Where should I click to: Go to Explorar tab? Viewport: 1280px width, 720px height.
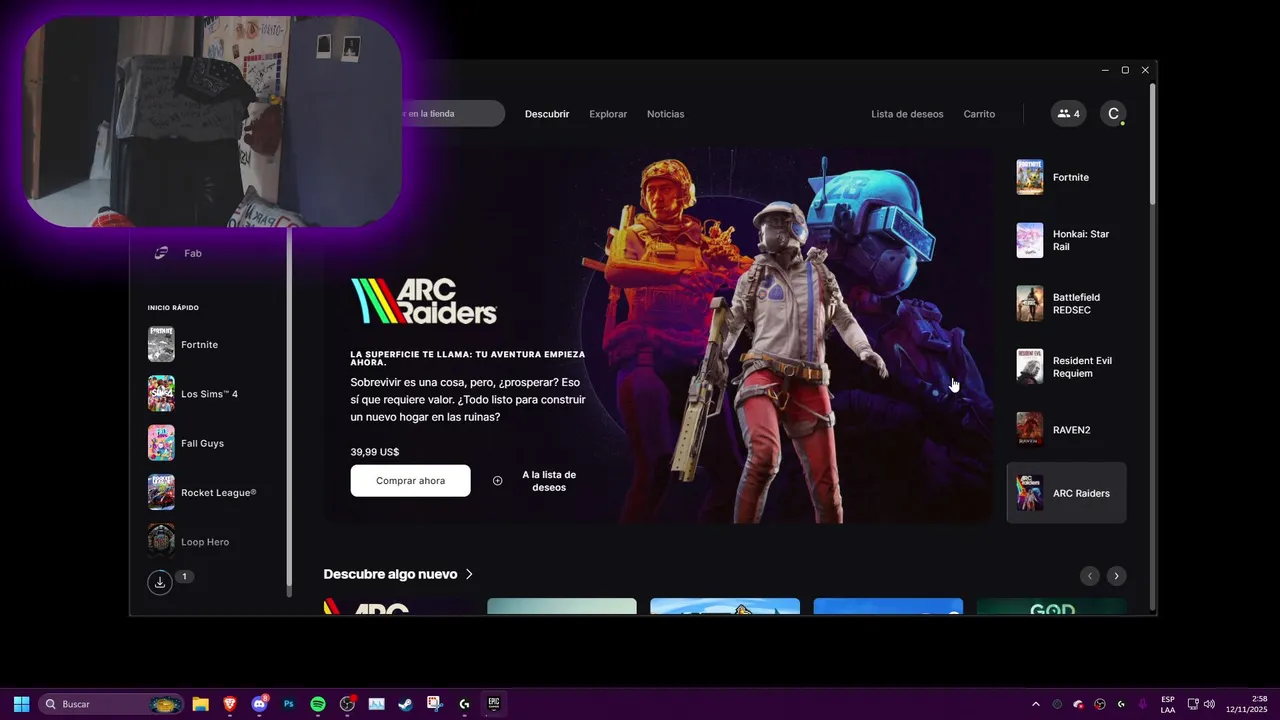point(608,114)
